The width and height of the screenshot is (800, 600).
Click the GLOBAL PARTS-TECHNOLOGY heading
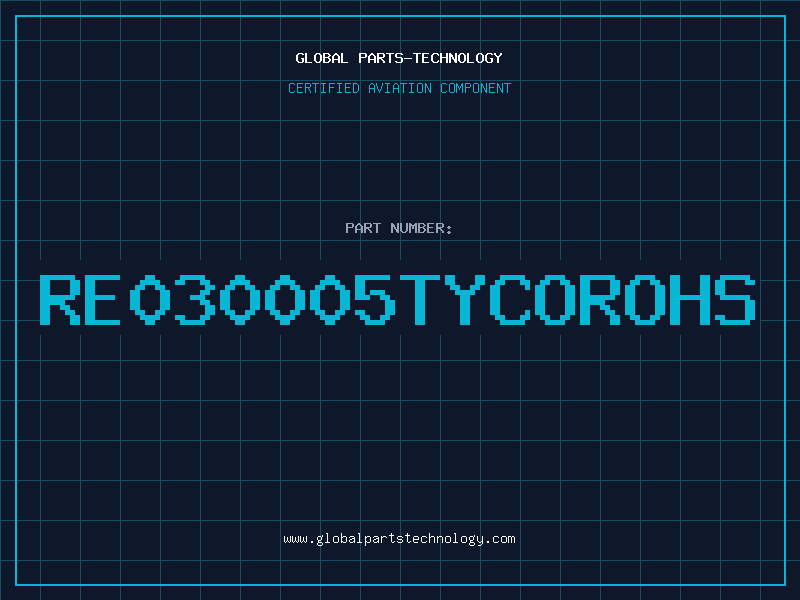[399, 58]
